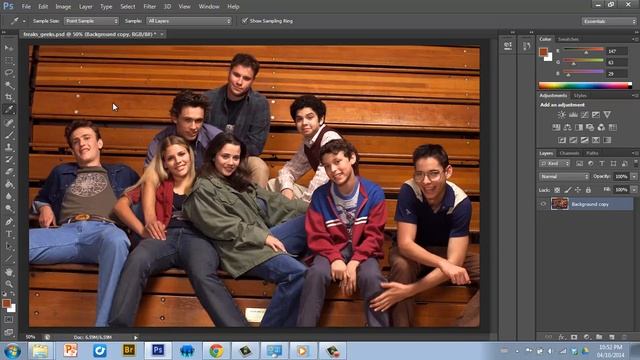
Task: Add a Hue/Saturation adjustment
Action: 556,127
